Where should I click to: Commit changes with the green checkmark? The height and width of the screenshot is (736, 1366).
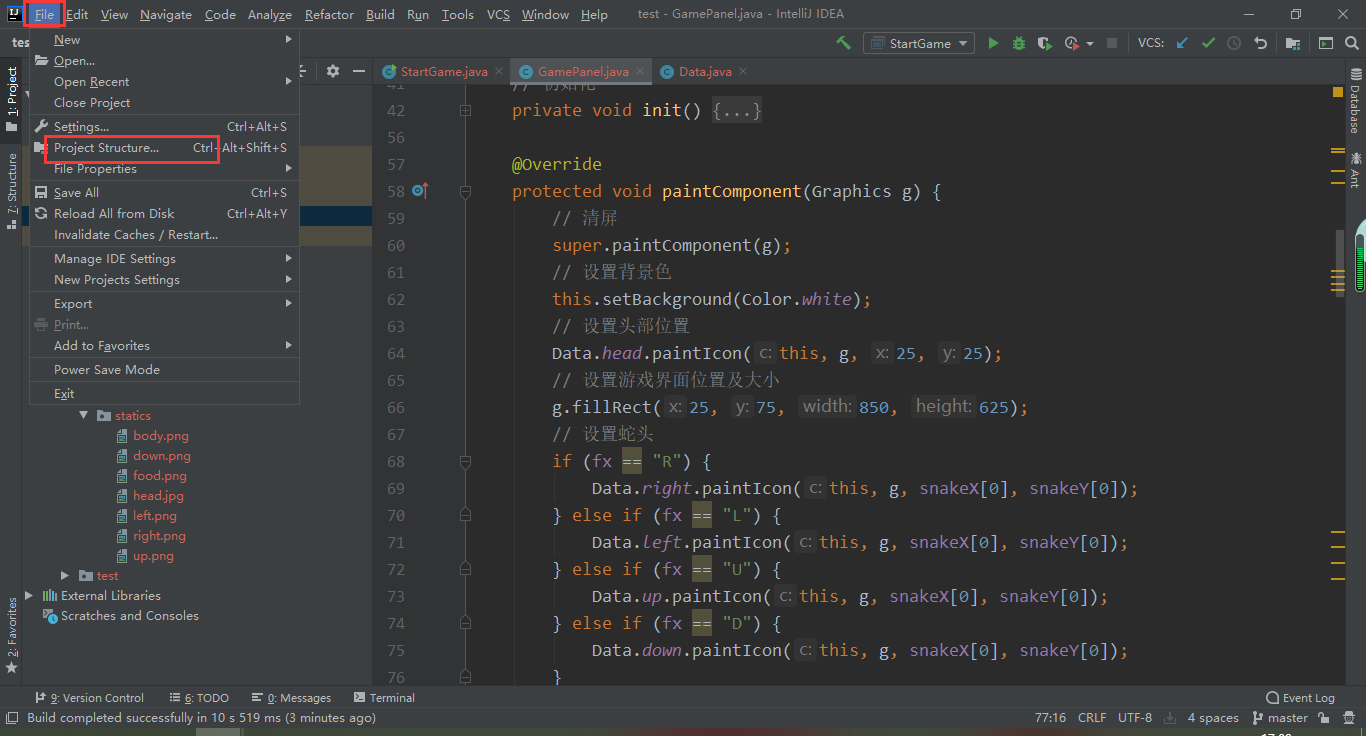tap(1208, 43)
